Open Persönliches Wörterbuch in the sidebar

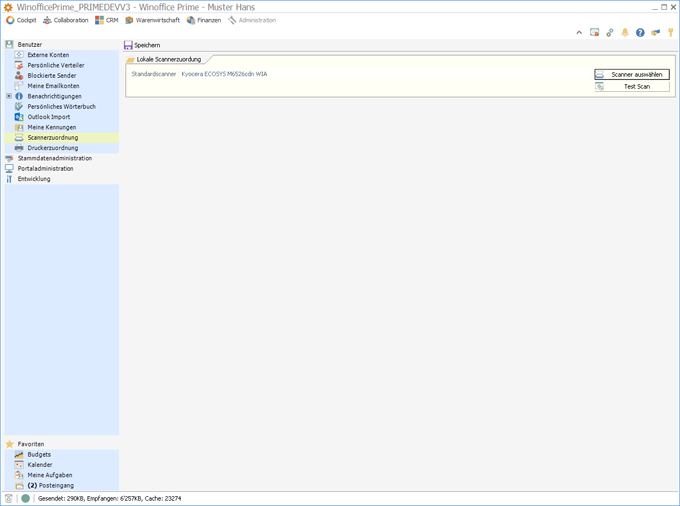pos(62,107)
